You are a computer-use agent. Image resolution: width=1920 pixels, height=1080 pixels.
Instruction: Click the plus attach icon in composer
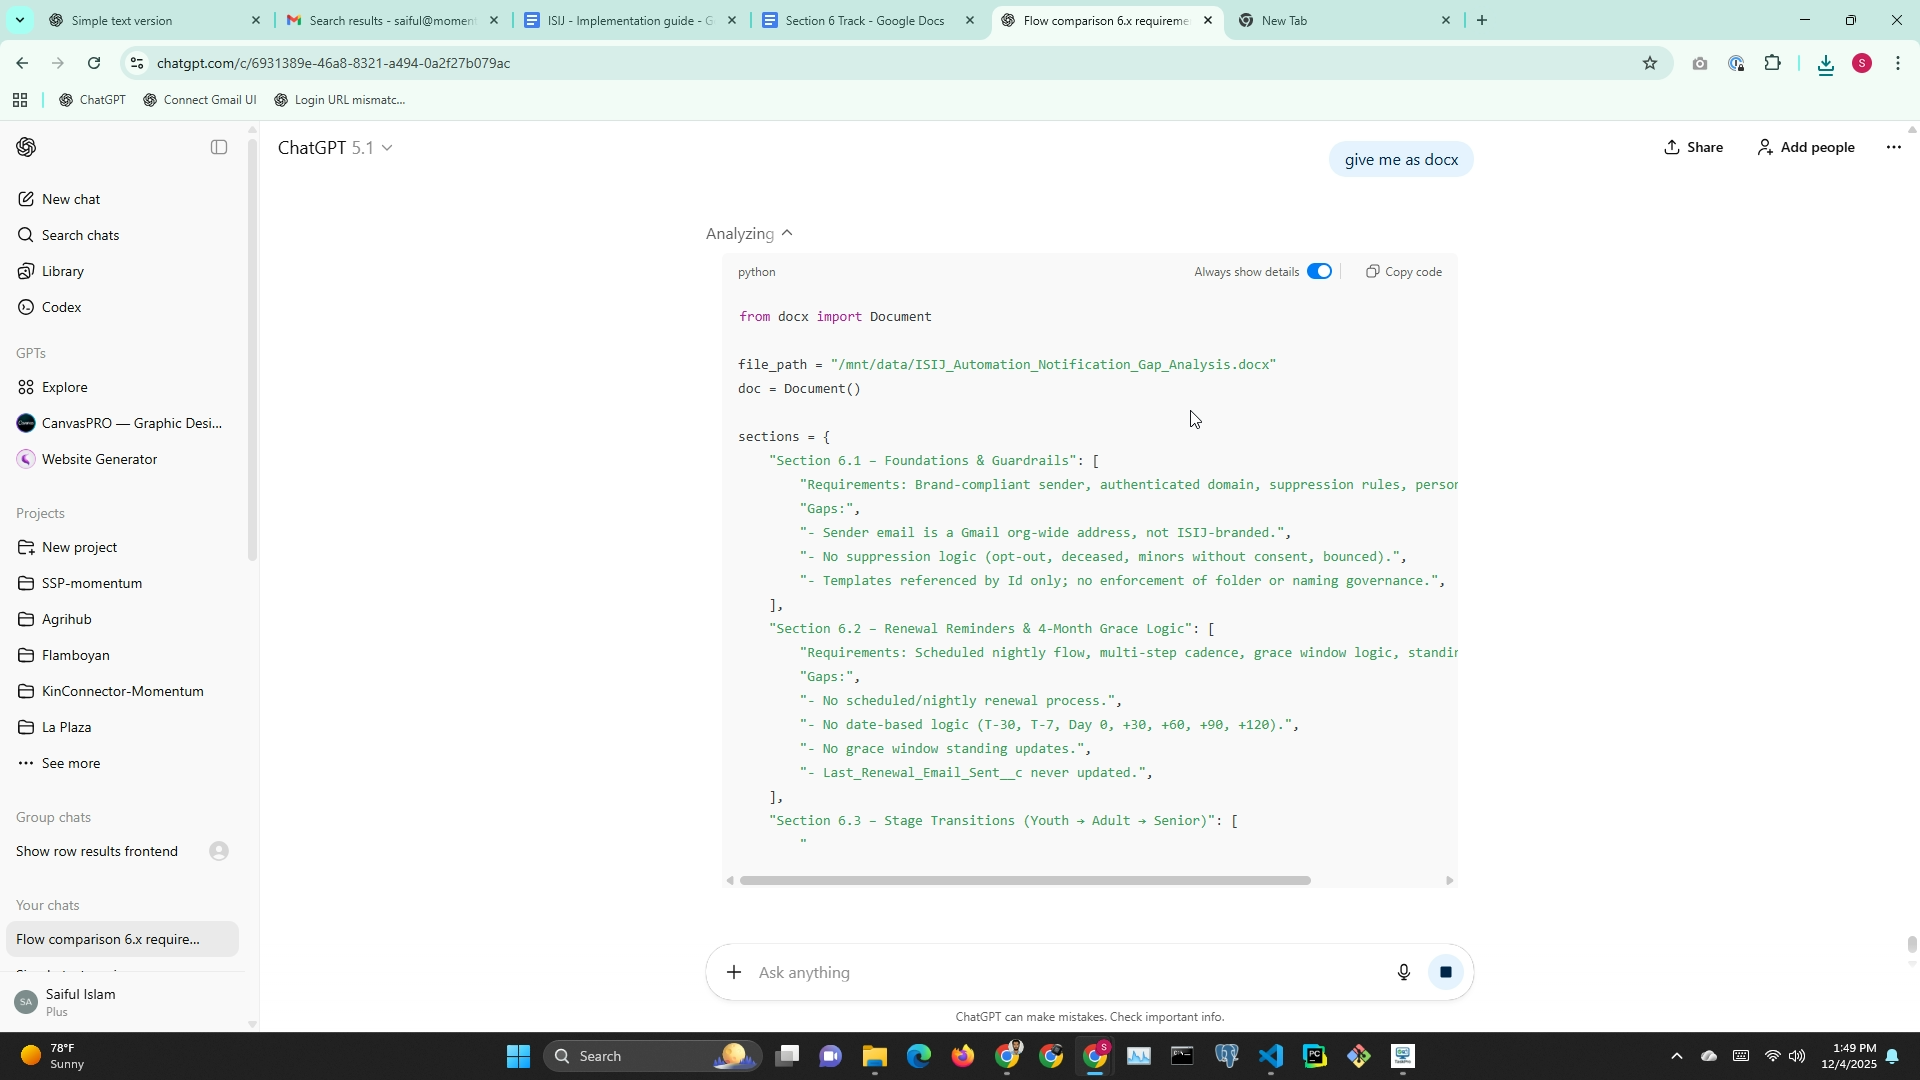734,972
